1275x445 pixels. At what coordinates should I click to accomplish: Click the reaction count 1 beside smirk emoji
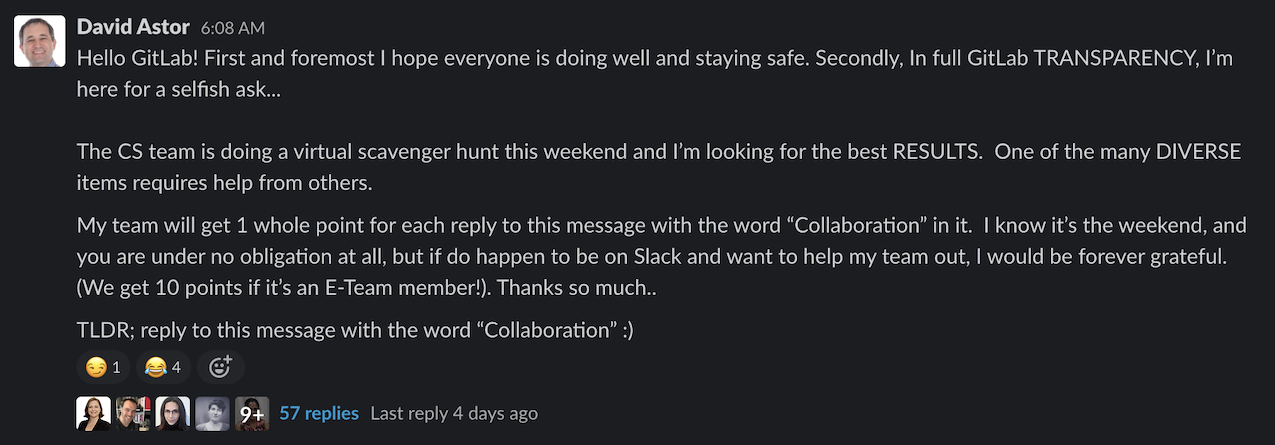click(x=116, y=368)
